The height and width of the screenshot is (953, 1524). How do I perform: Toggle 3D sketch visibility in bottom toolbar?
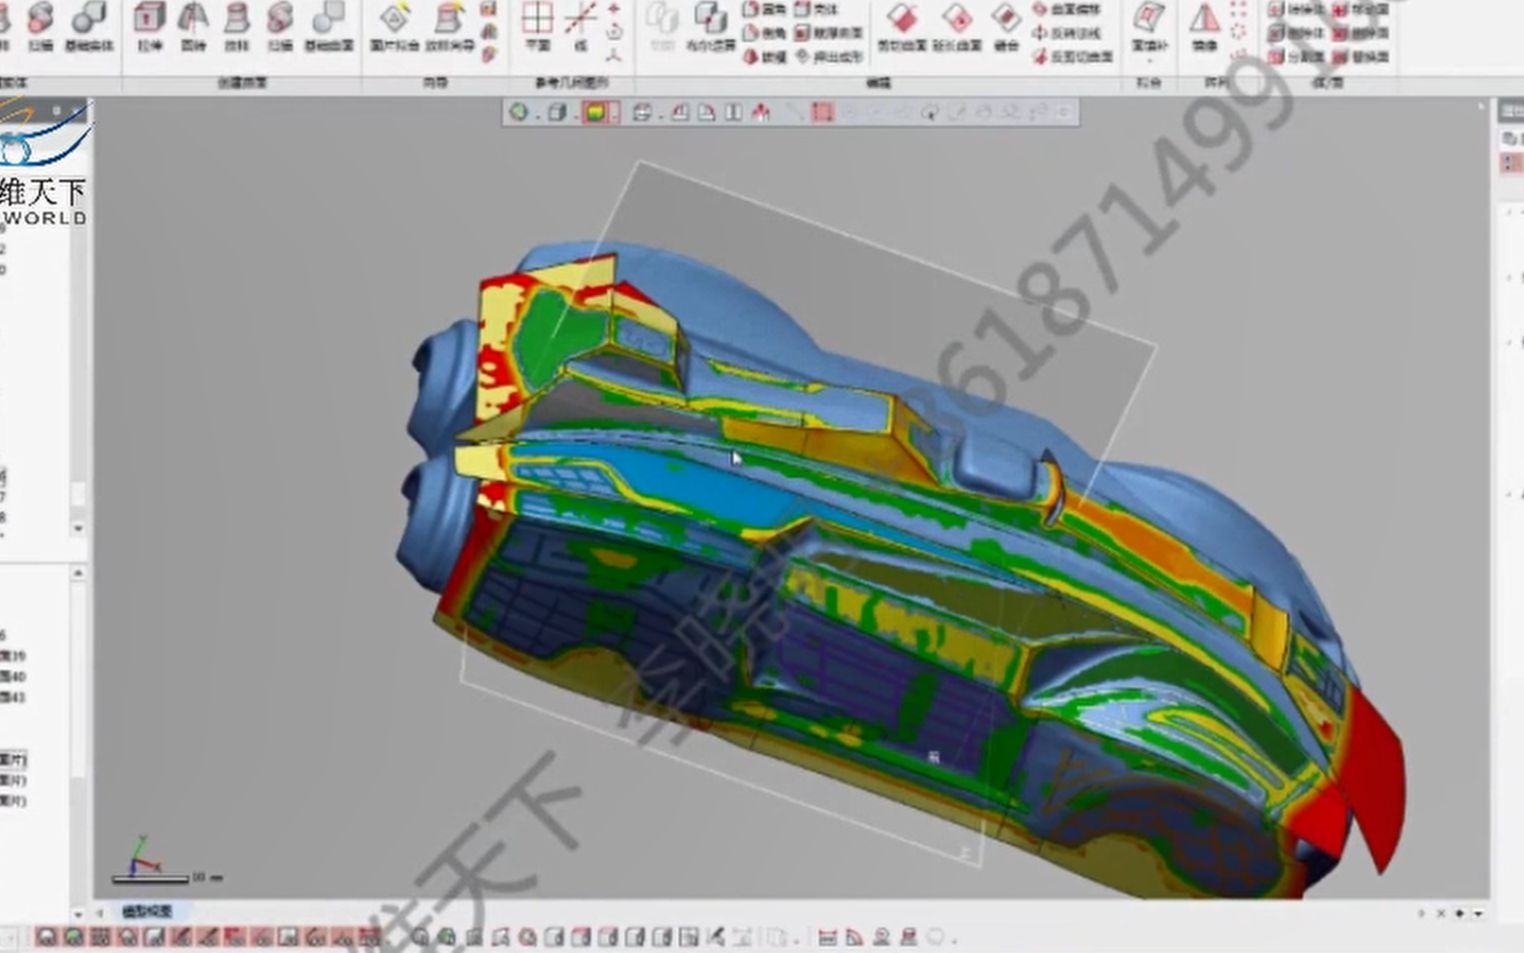pos(208,937)
